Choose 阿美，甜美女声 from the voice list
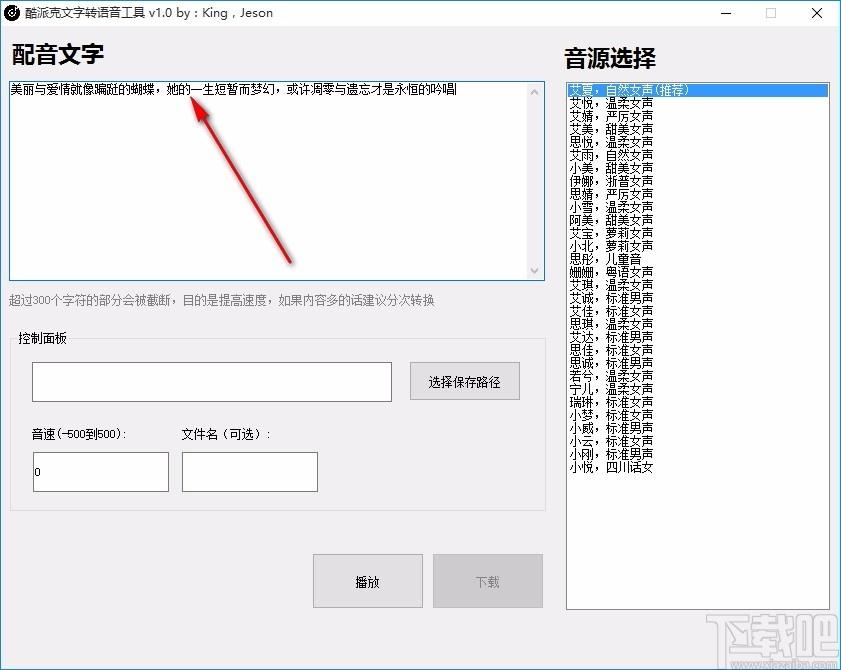This screenshot has width=841, height=670. (x=697, y=220)
